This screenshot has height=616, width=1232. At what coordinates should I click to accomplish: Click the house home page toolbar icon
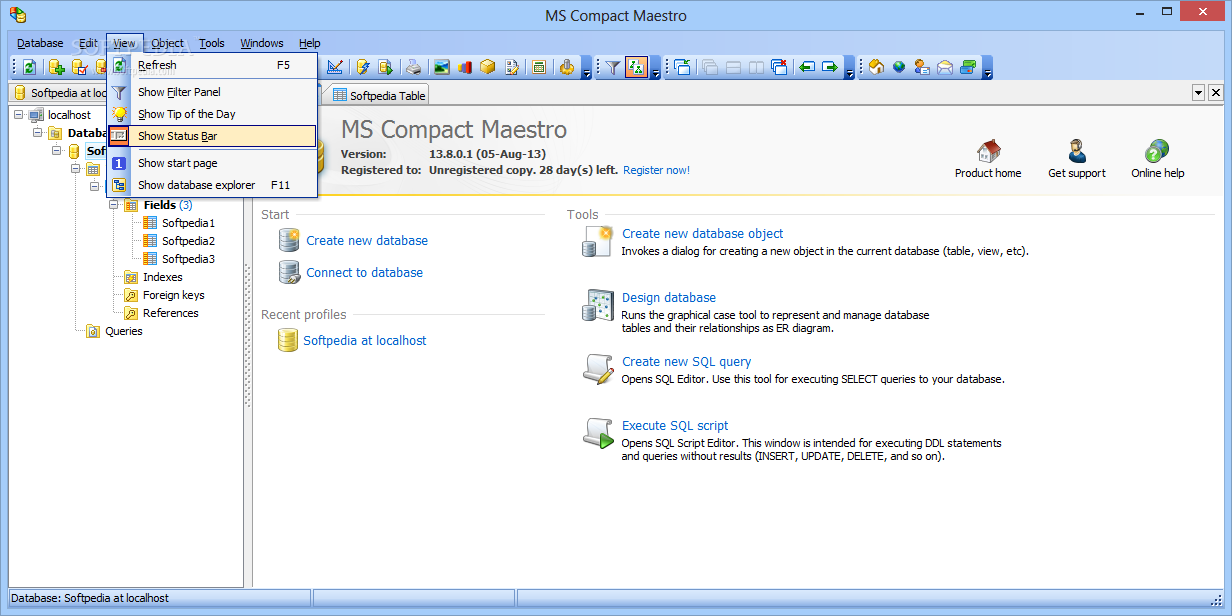pyautogui.click(x=877, y=67)
